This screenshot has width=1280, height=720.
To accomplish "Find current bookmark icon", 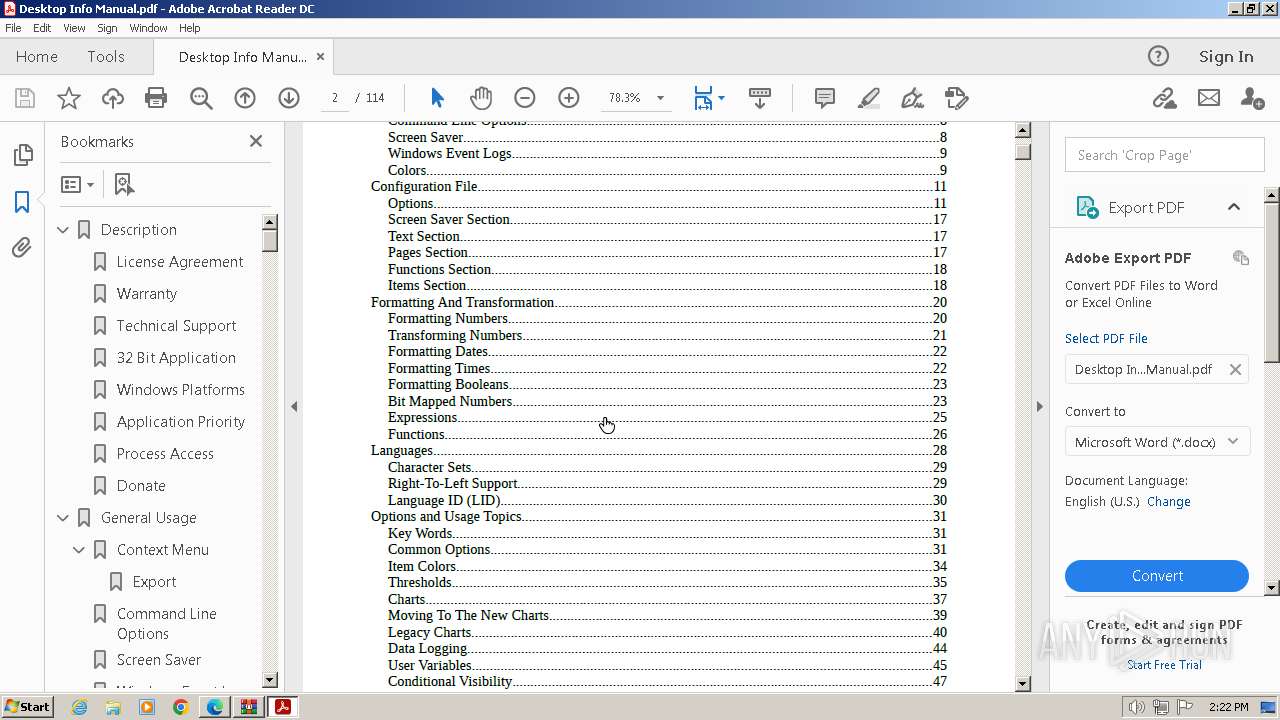I will [124, 184].
